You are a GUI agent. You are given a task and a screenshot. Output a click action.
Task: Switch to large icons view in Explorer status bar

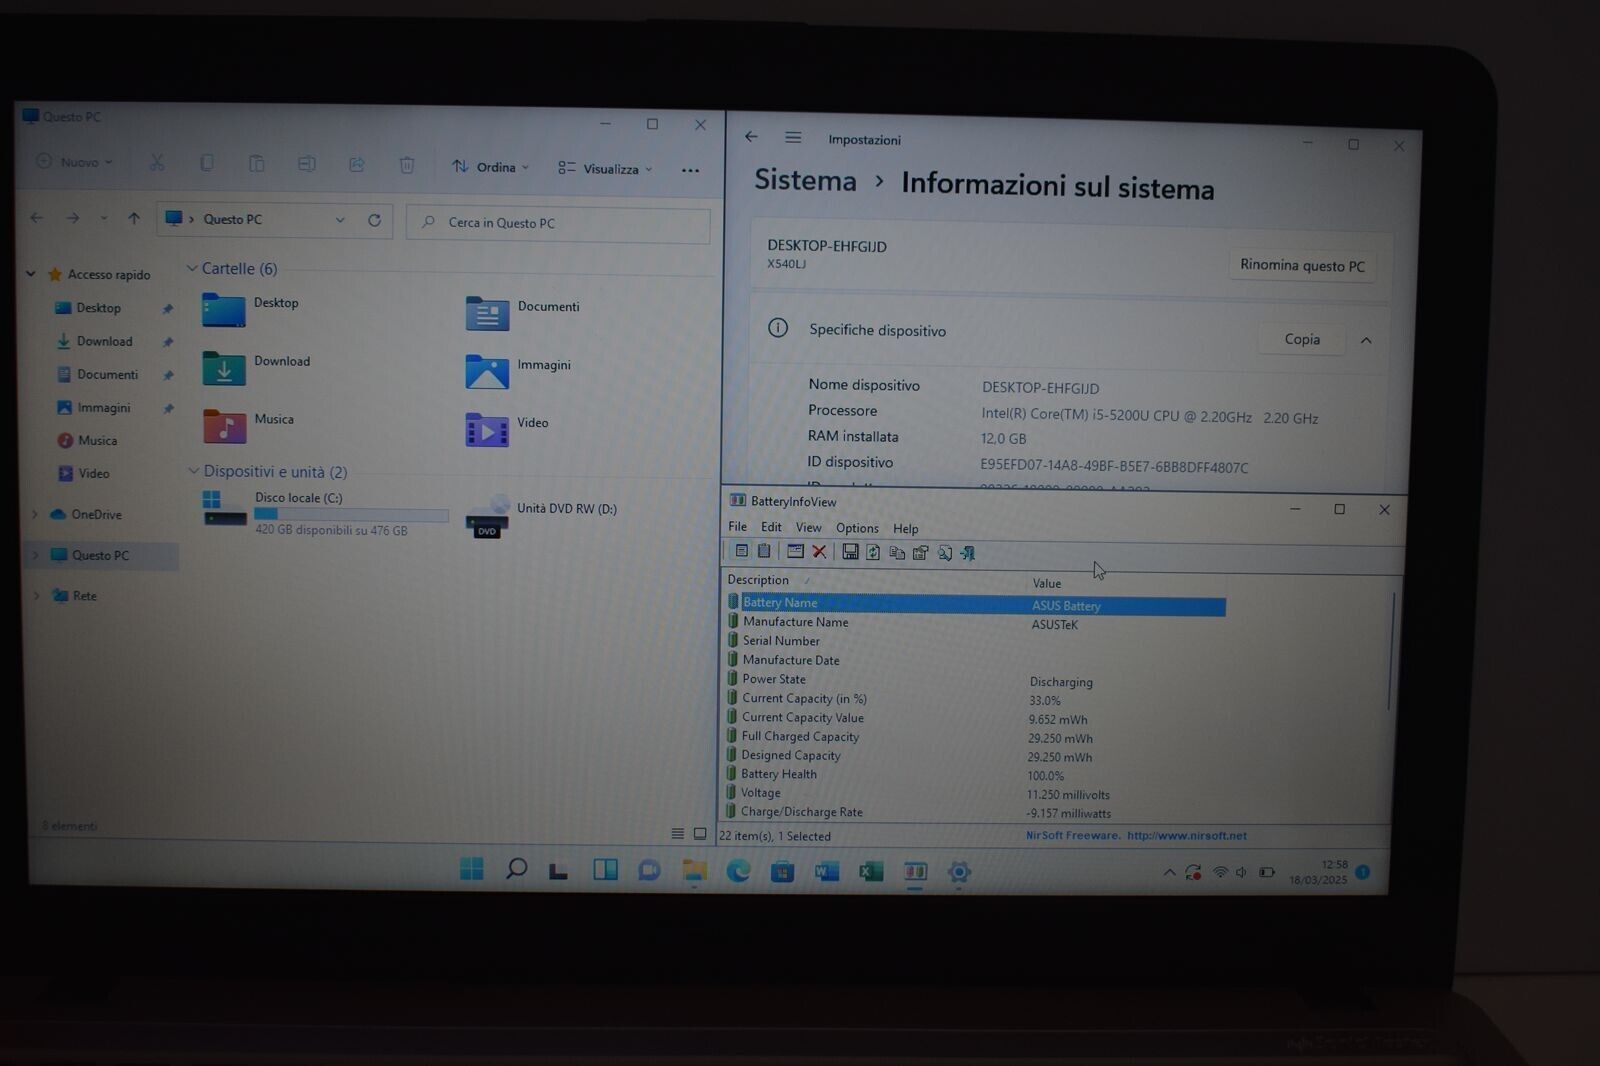tap(700, 834)
